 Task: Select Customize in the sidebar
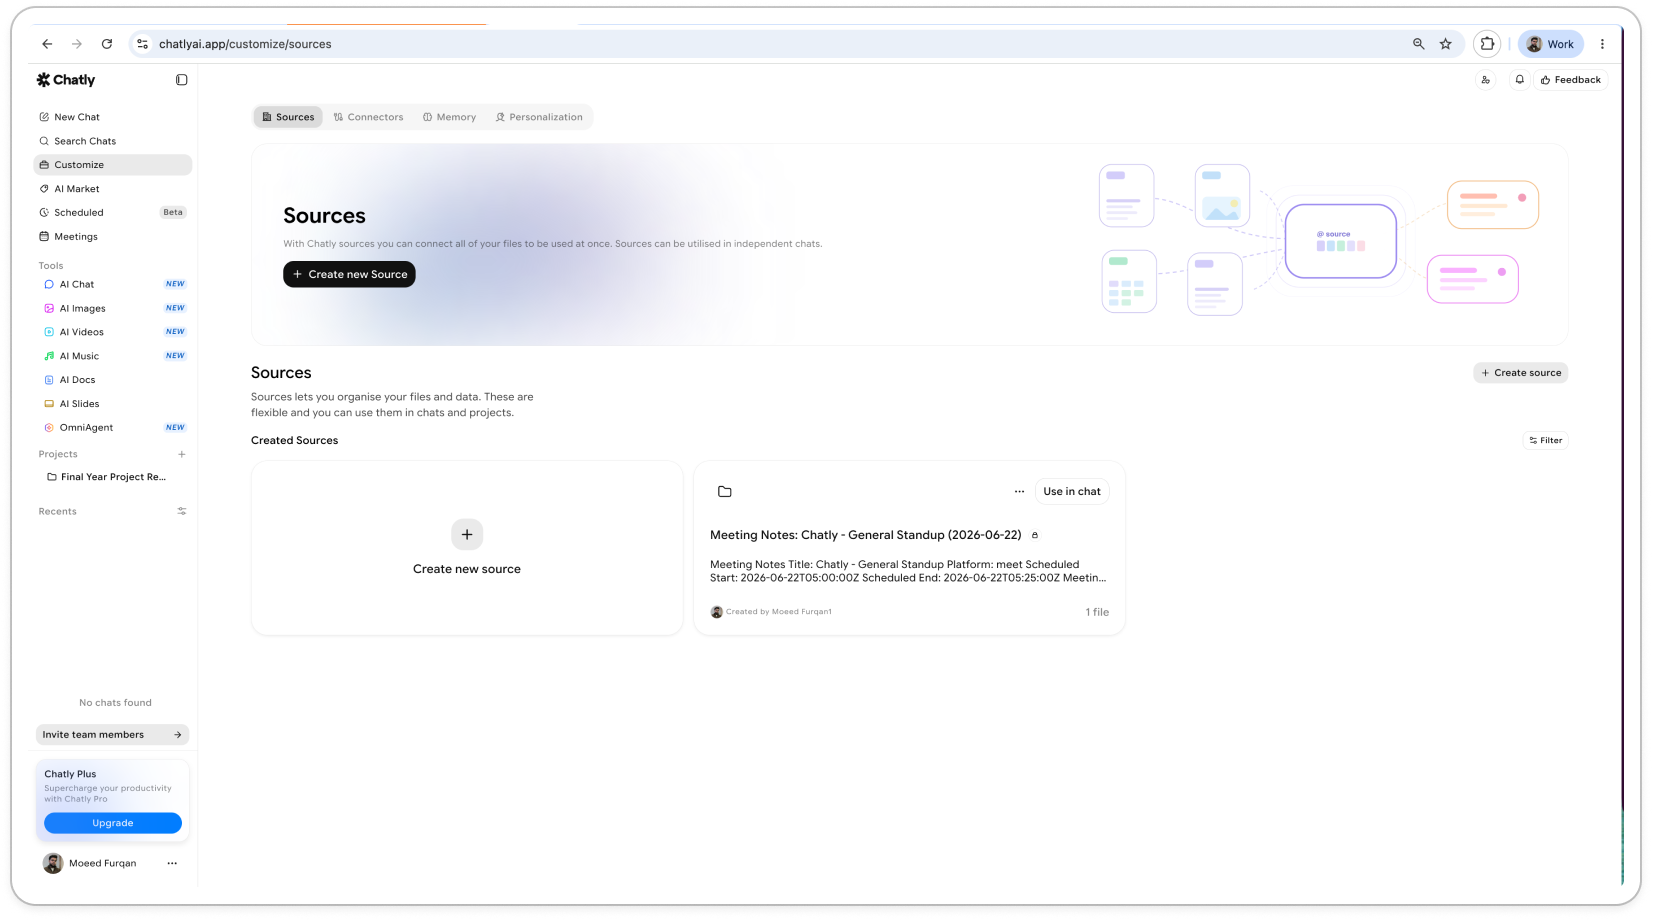pos(112,165)
